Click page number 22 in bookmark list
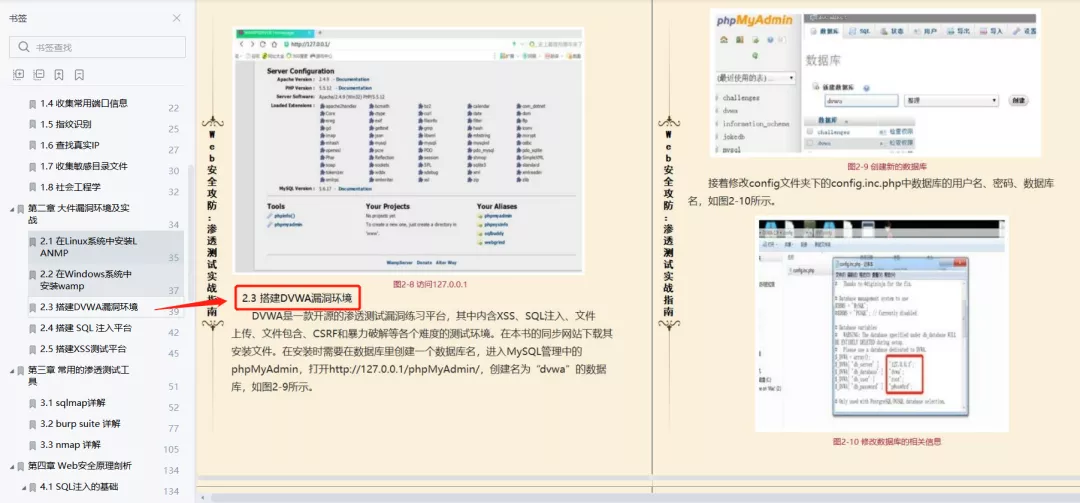Viewport: 1080px width, 503px height. (174, 108)
